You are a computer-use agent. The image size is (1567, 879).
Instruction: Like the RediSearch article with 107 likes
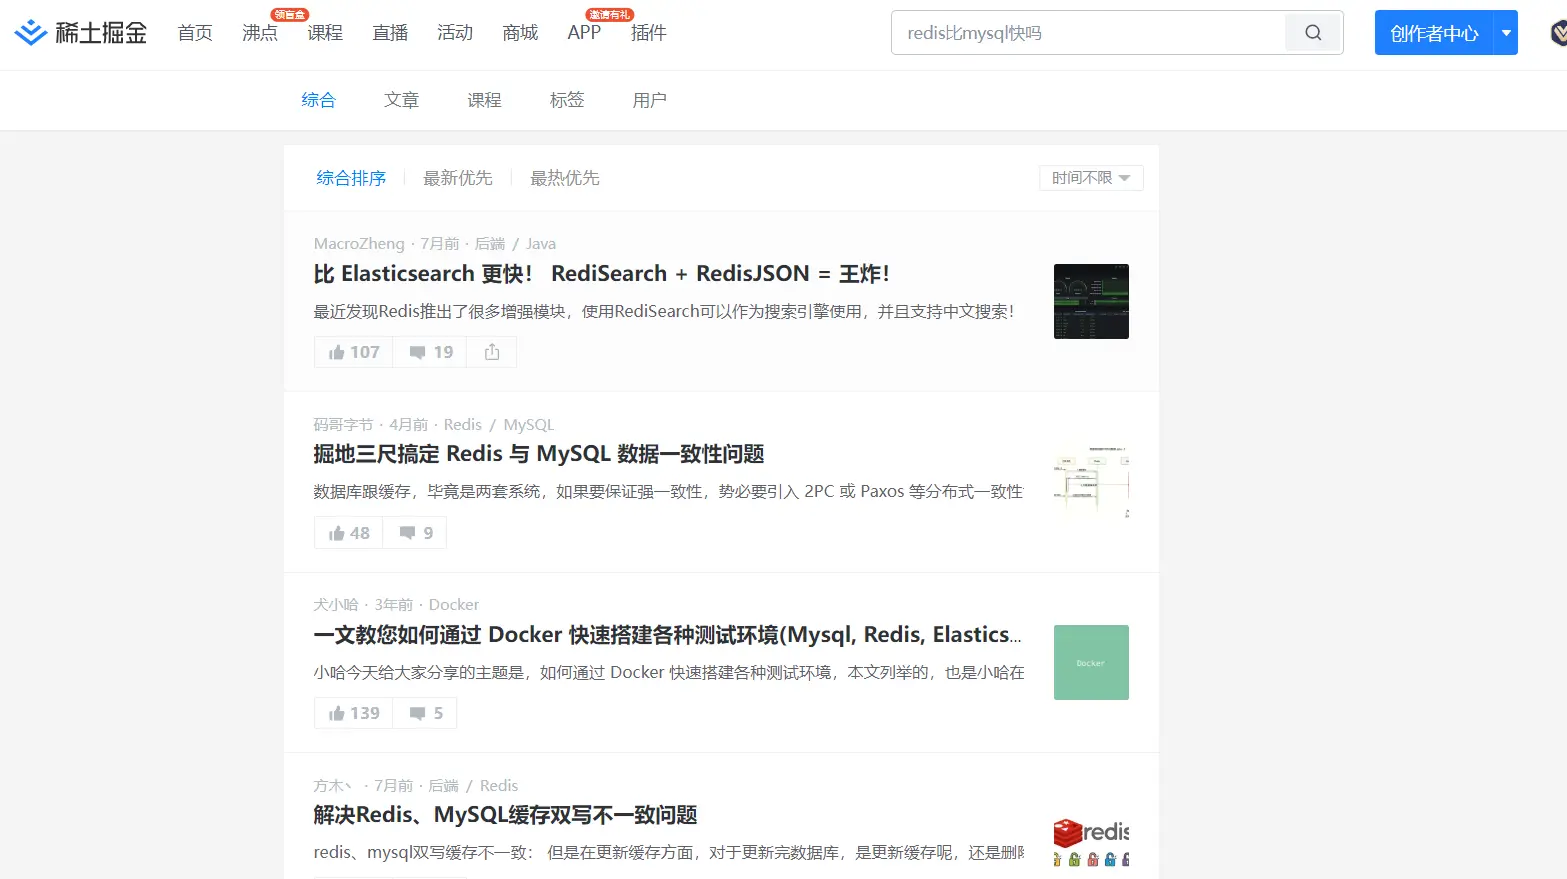tap(354, 352)
